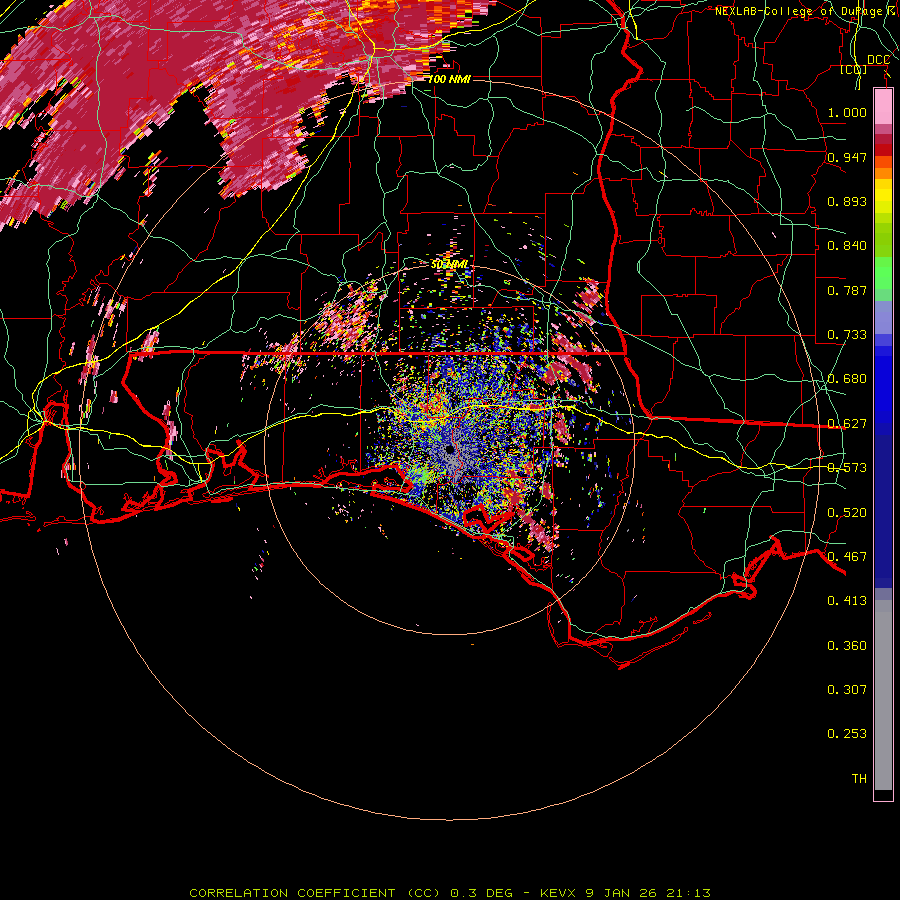Click the 100 NMI range ring label
900x900 pixels.
click(x=449, y=79)
